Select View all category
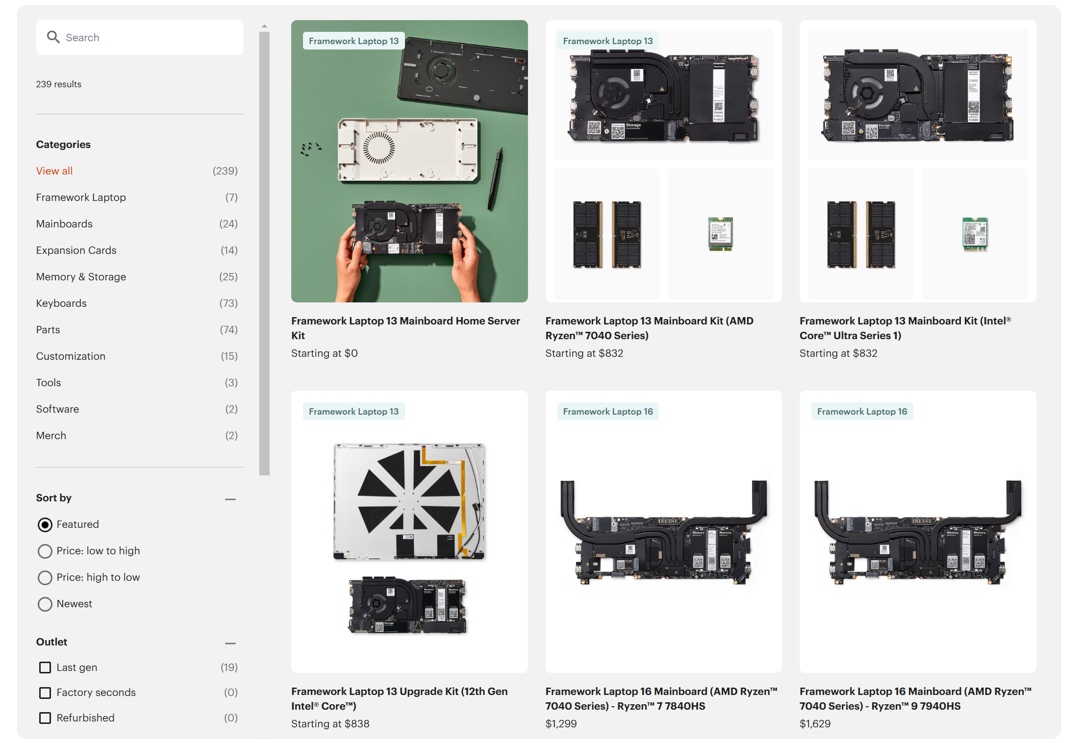 pos(54,171)
